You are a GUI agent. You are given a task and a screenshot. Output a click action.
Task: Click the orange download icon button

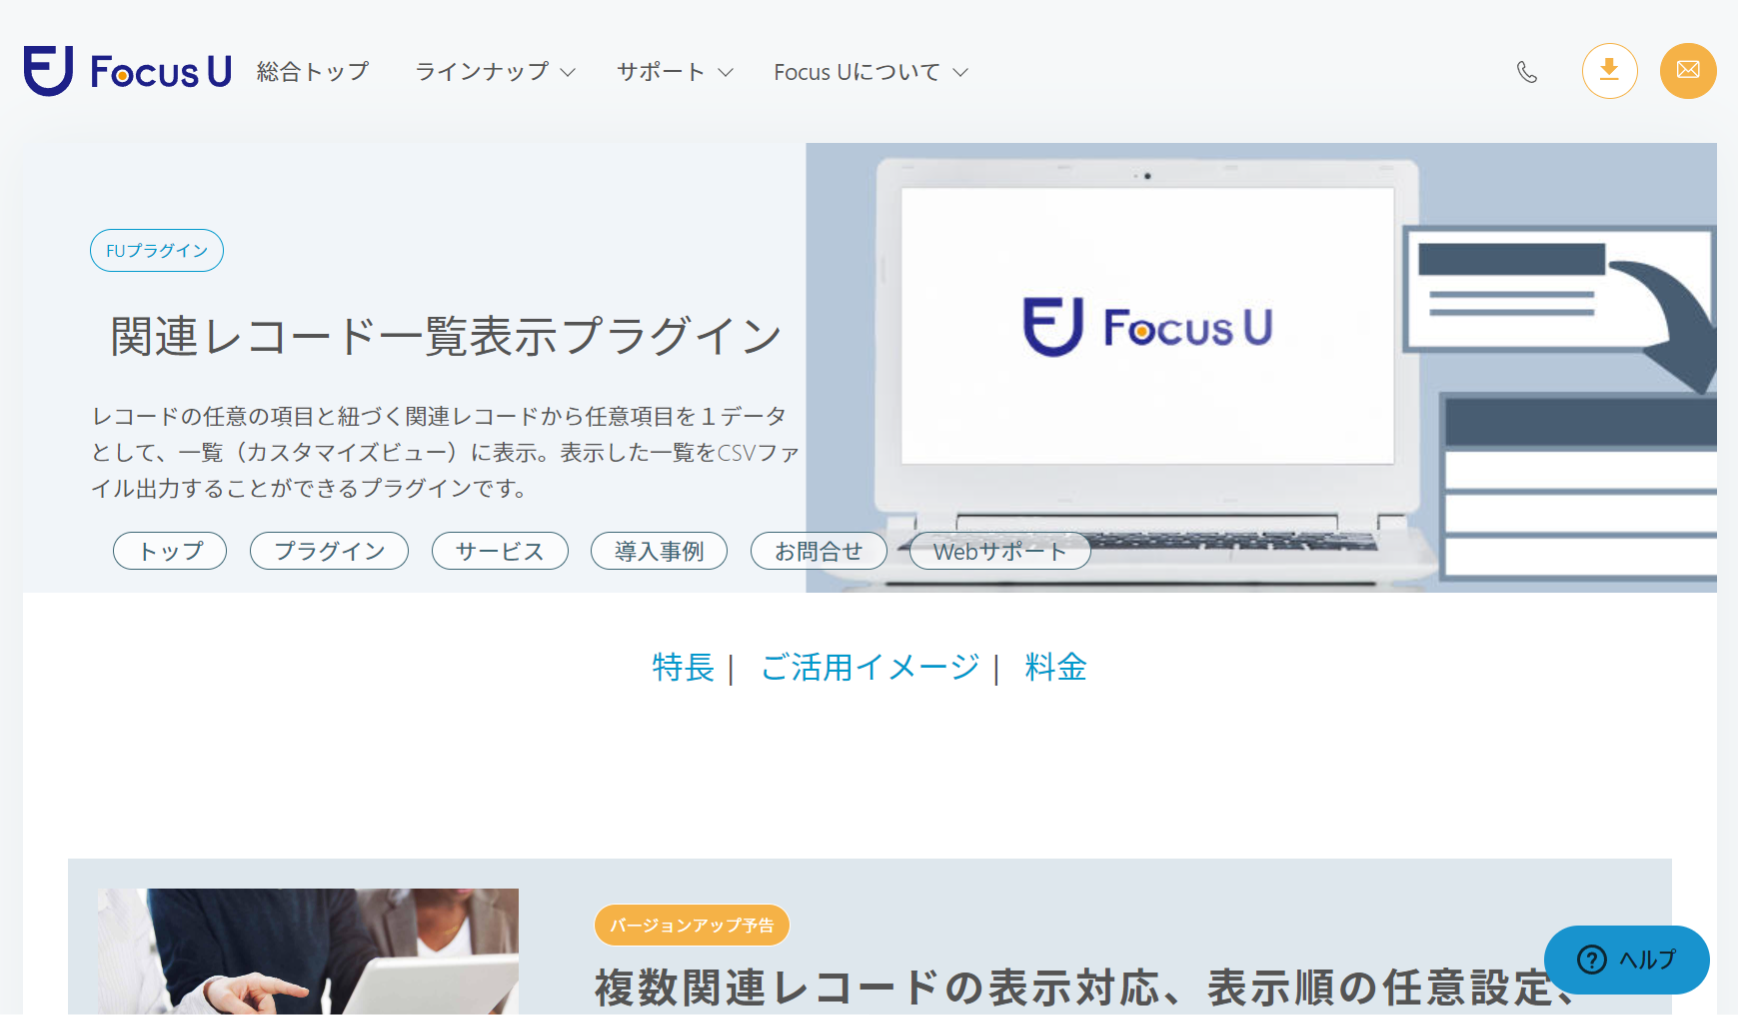point(1609,71)
